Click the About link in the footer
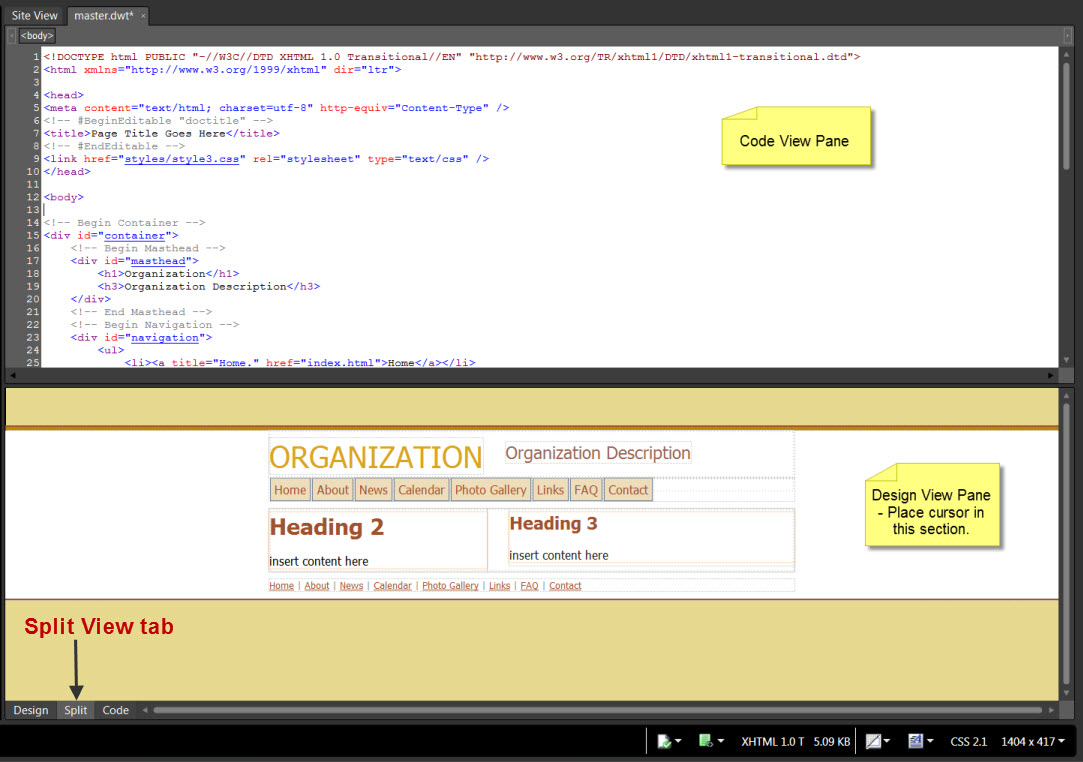The height and width of the screenshot is (762, 1083). point(317,586)
